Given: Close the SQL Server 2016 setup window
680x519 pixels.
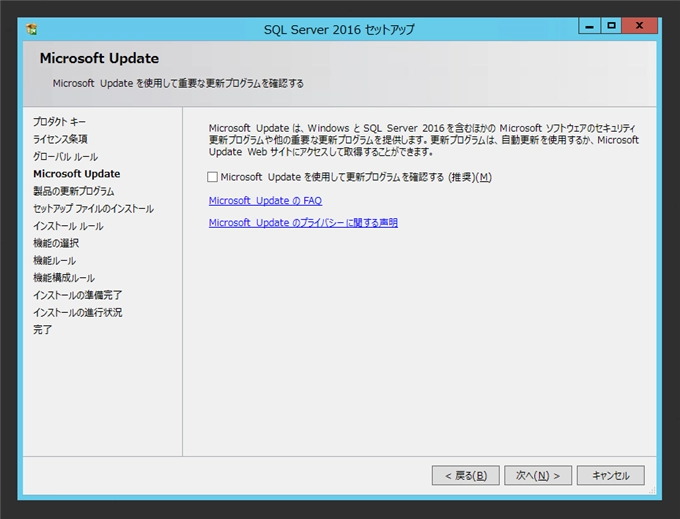Looking at the screenshot, I should pyautogui.click(x=640, y=26).
